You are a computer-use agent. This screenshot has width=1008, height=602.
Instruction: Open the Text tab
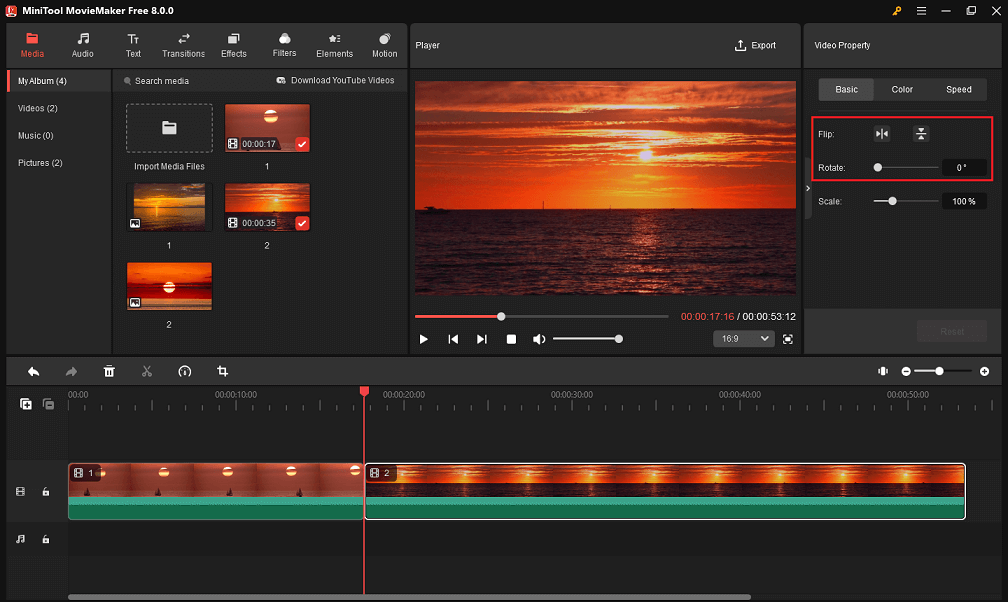click(133, 46)
